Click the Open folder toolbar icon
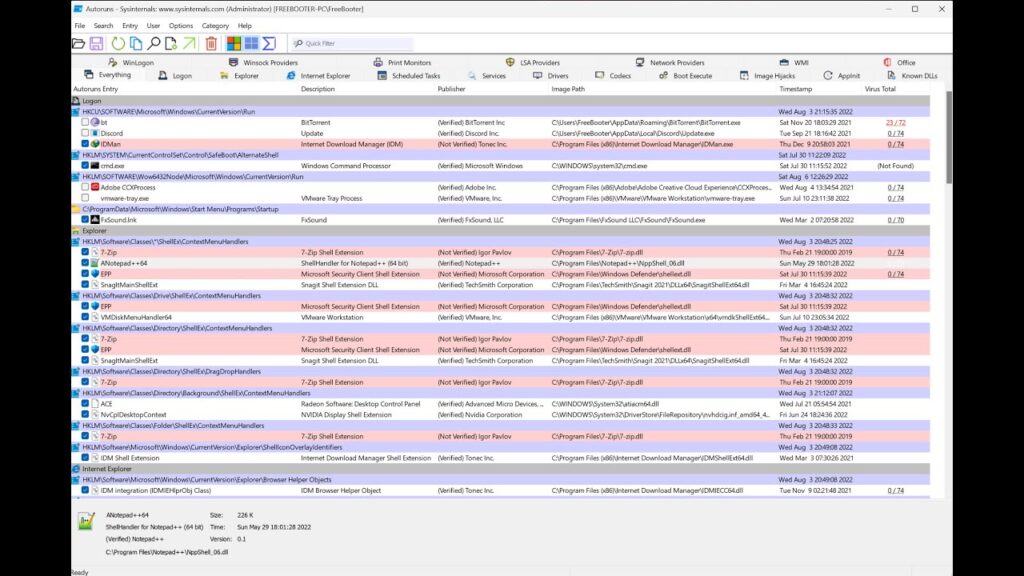The height and width of the screenshot is (576, 1024). point(79,44)
